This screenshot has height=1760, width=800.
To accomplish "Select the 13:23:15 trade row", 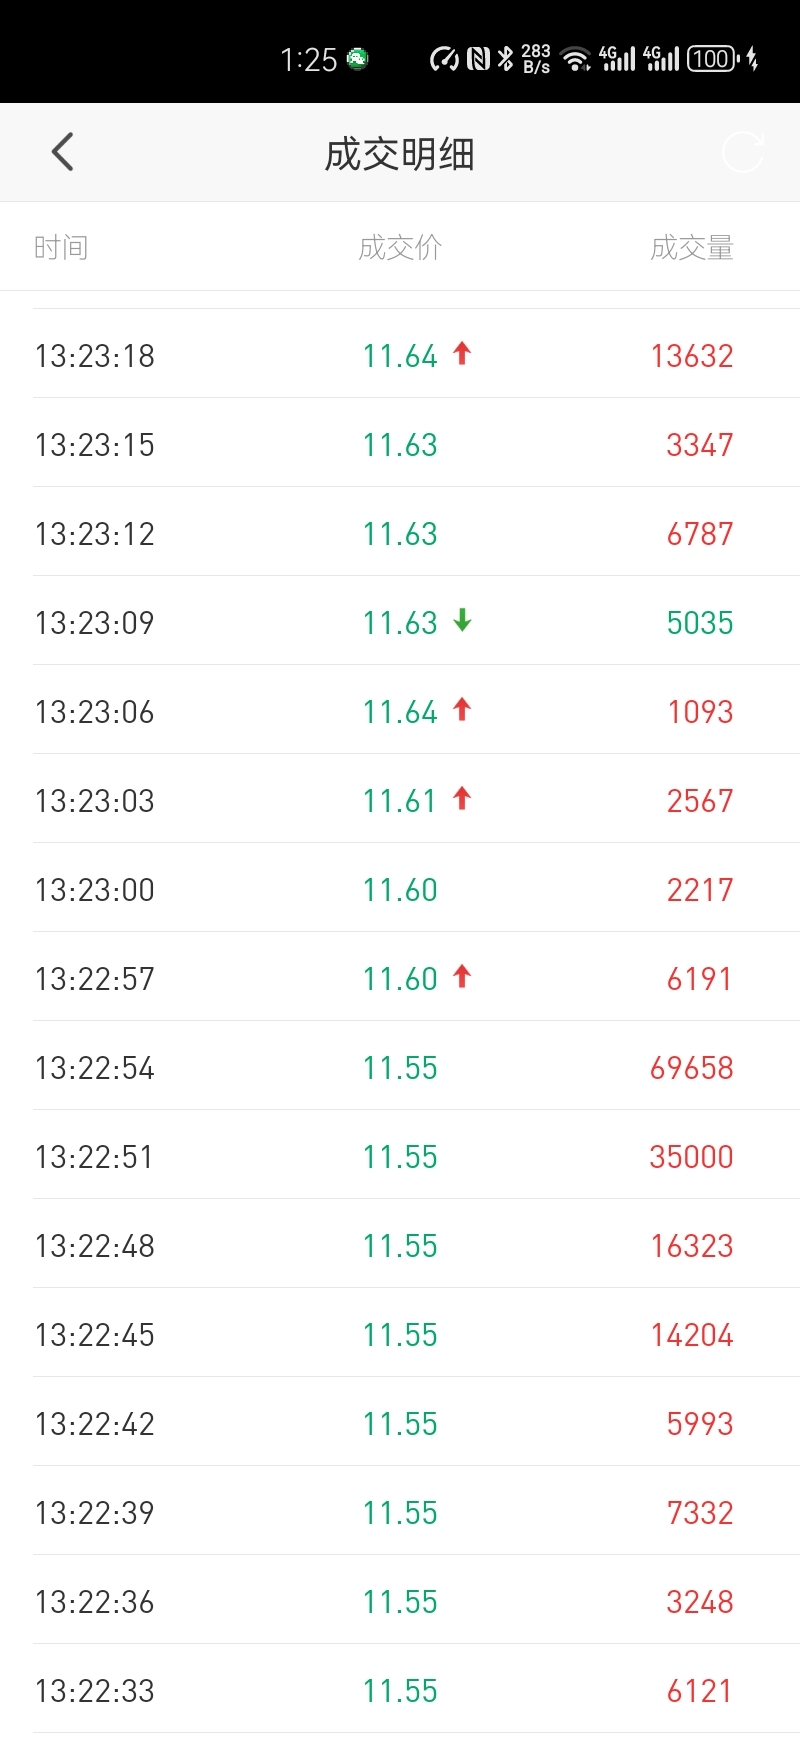I will point(400,443).
